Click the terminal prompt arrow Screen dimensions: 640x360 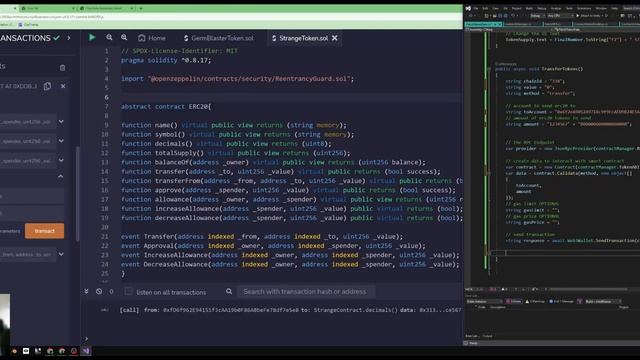[86, 338]
